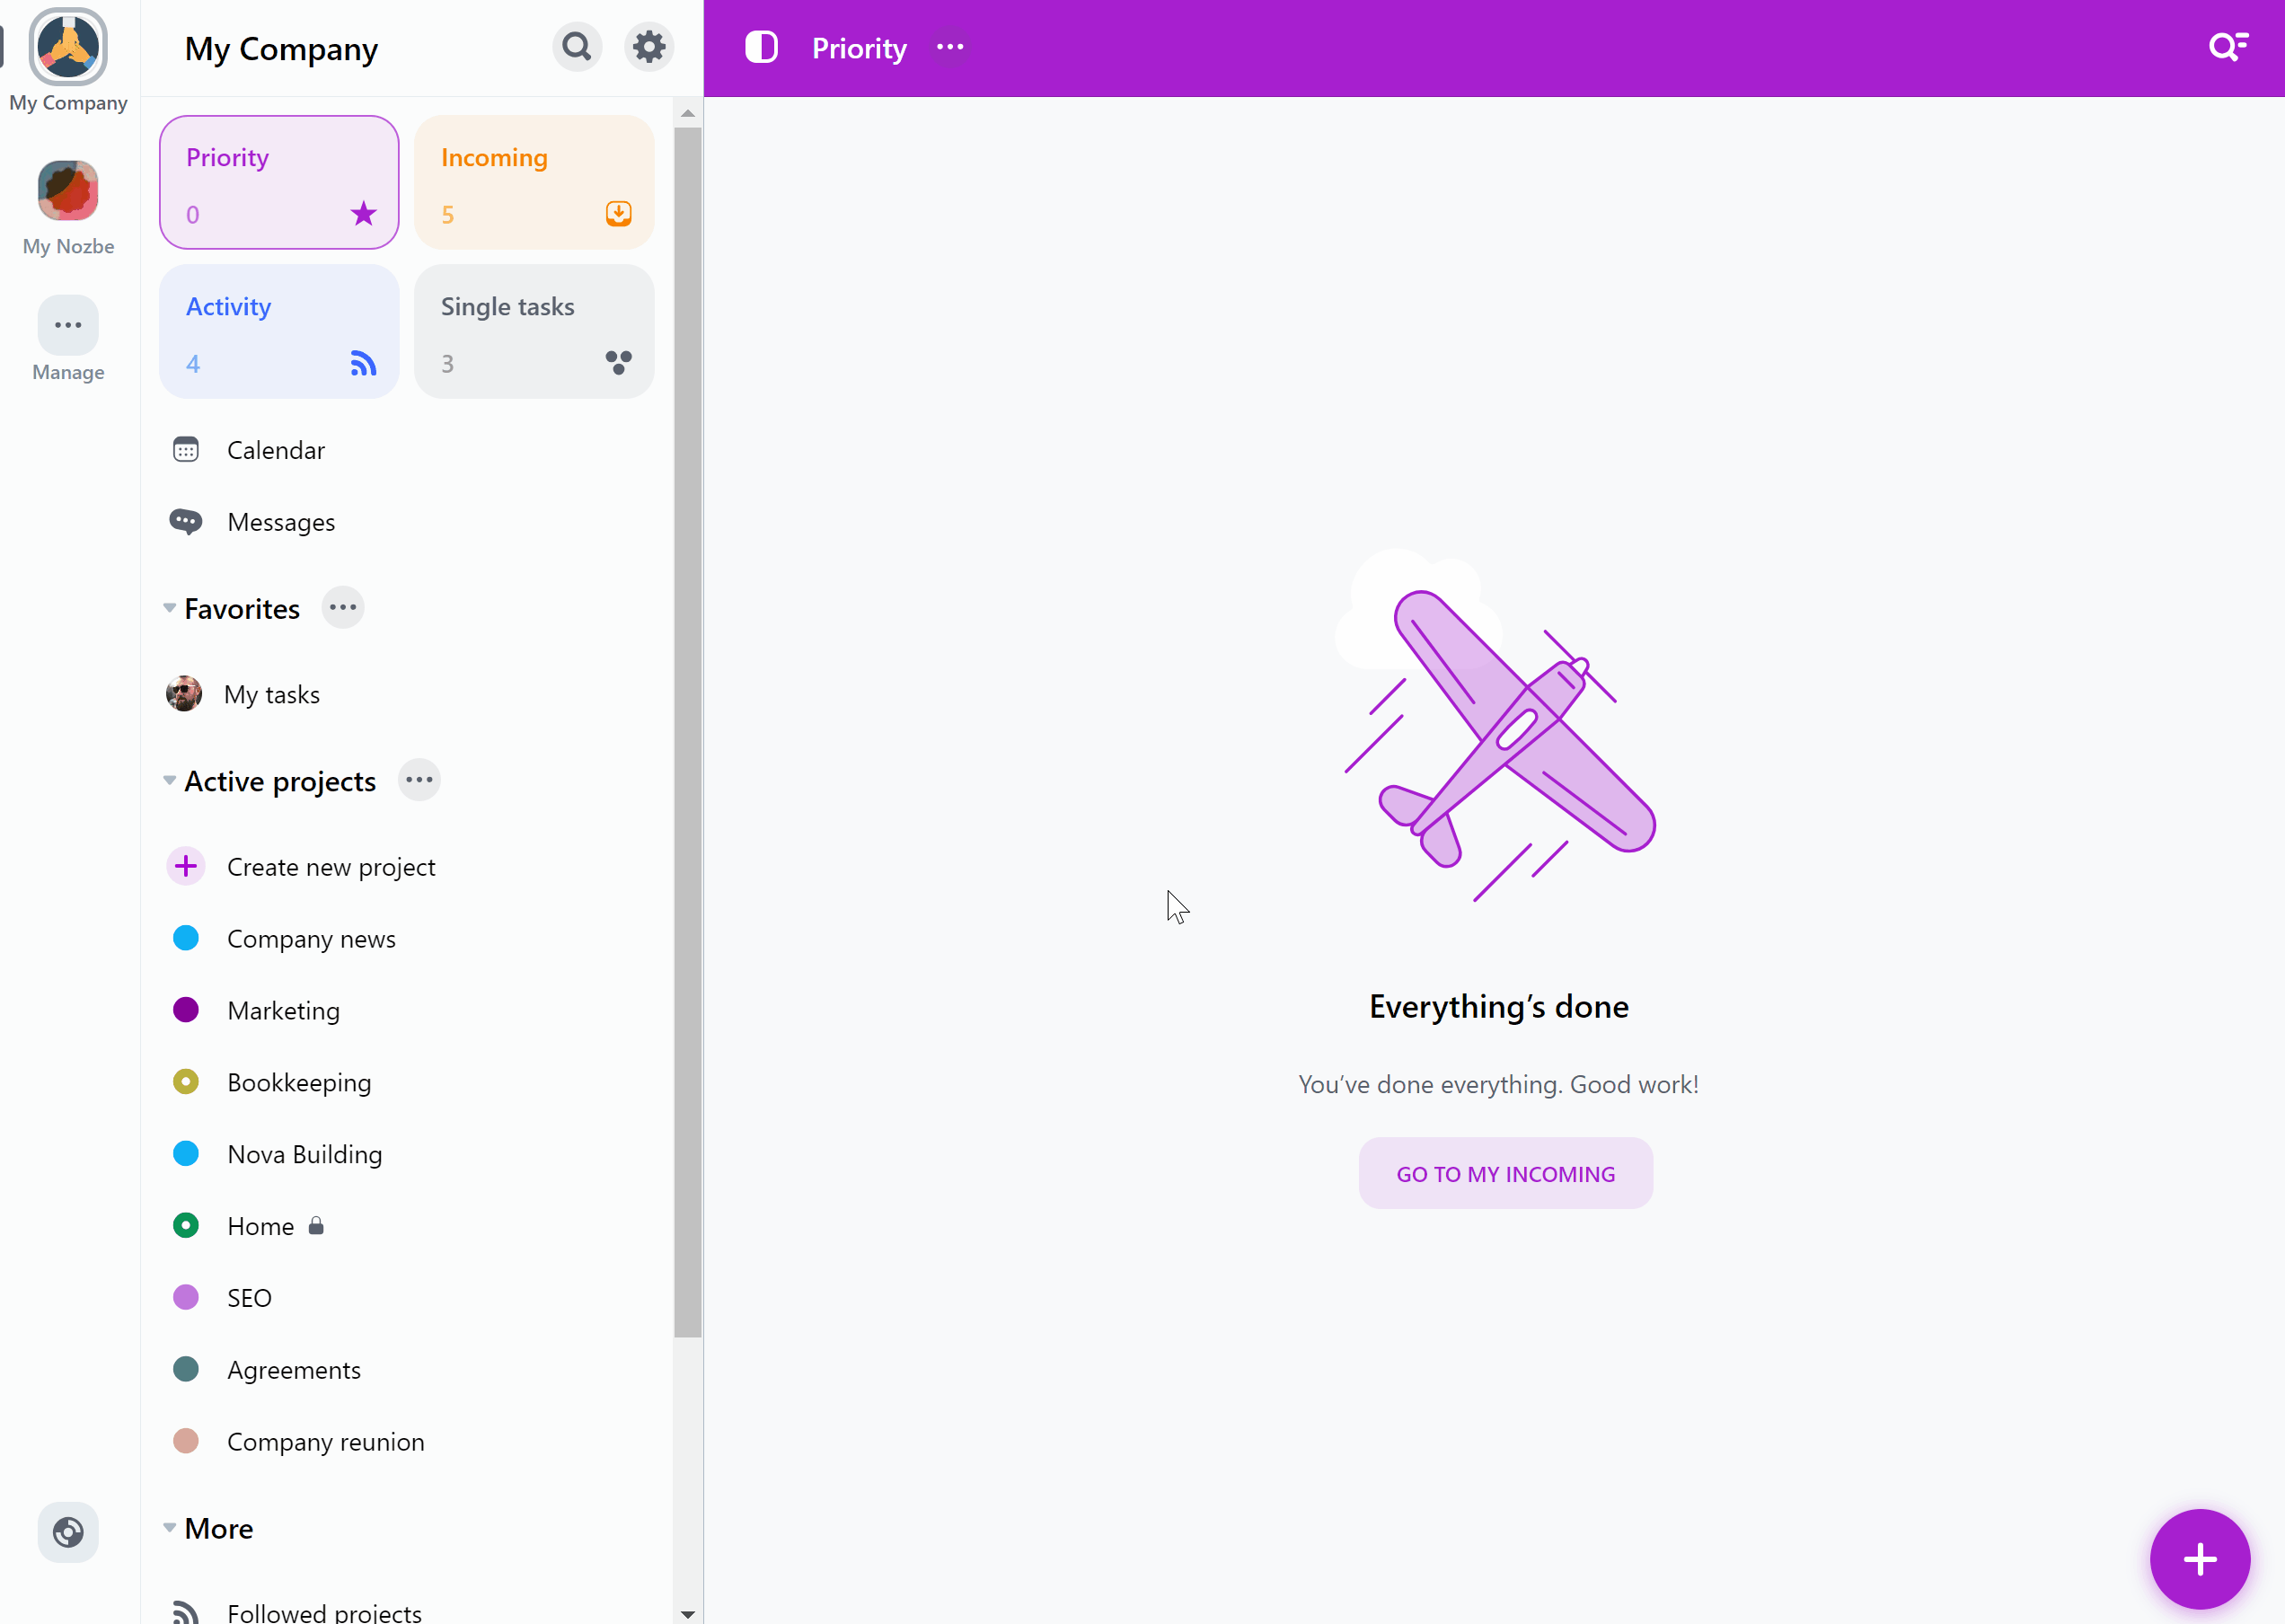Screen dimensions: 2285x1624
Task: Click the Create new project link
Action: (331, 865)
